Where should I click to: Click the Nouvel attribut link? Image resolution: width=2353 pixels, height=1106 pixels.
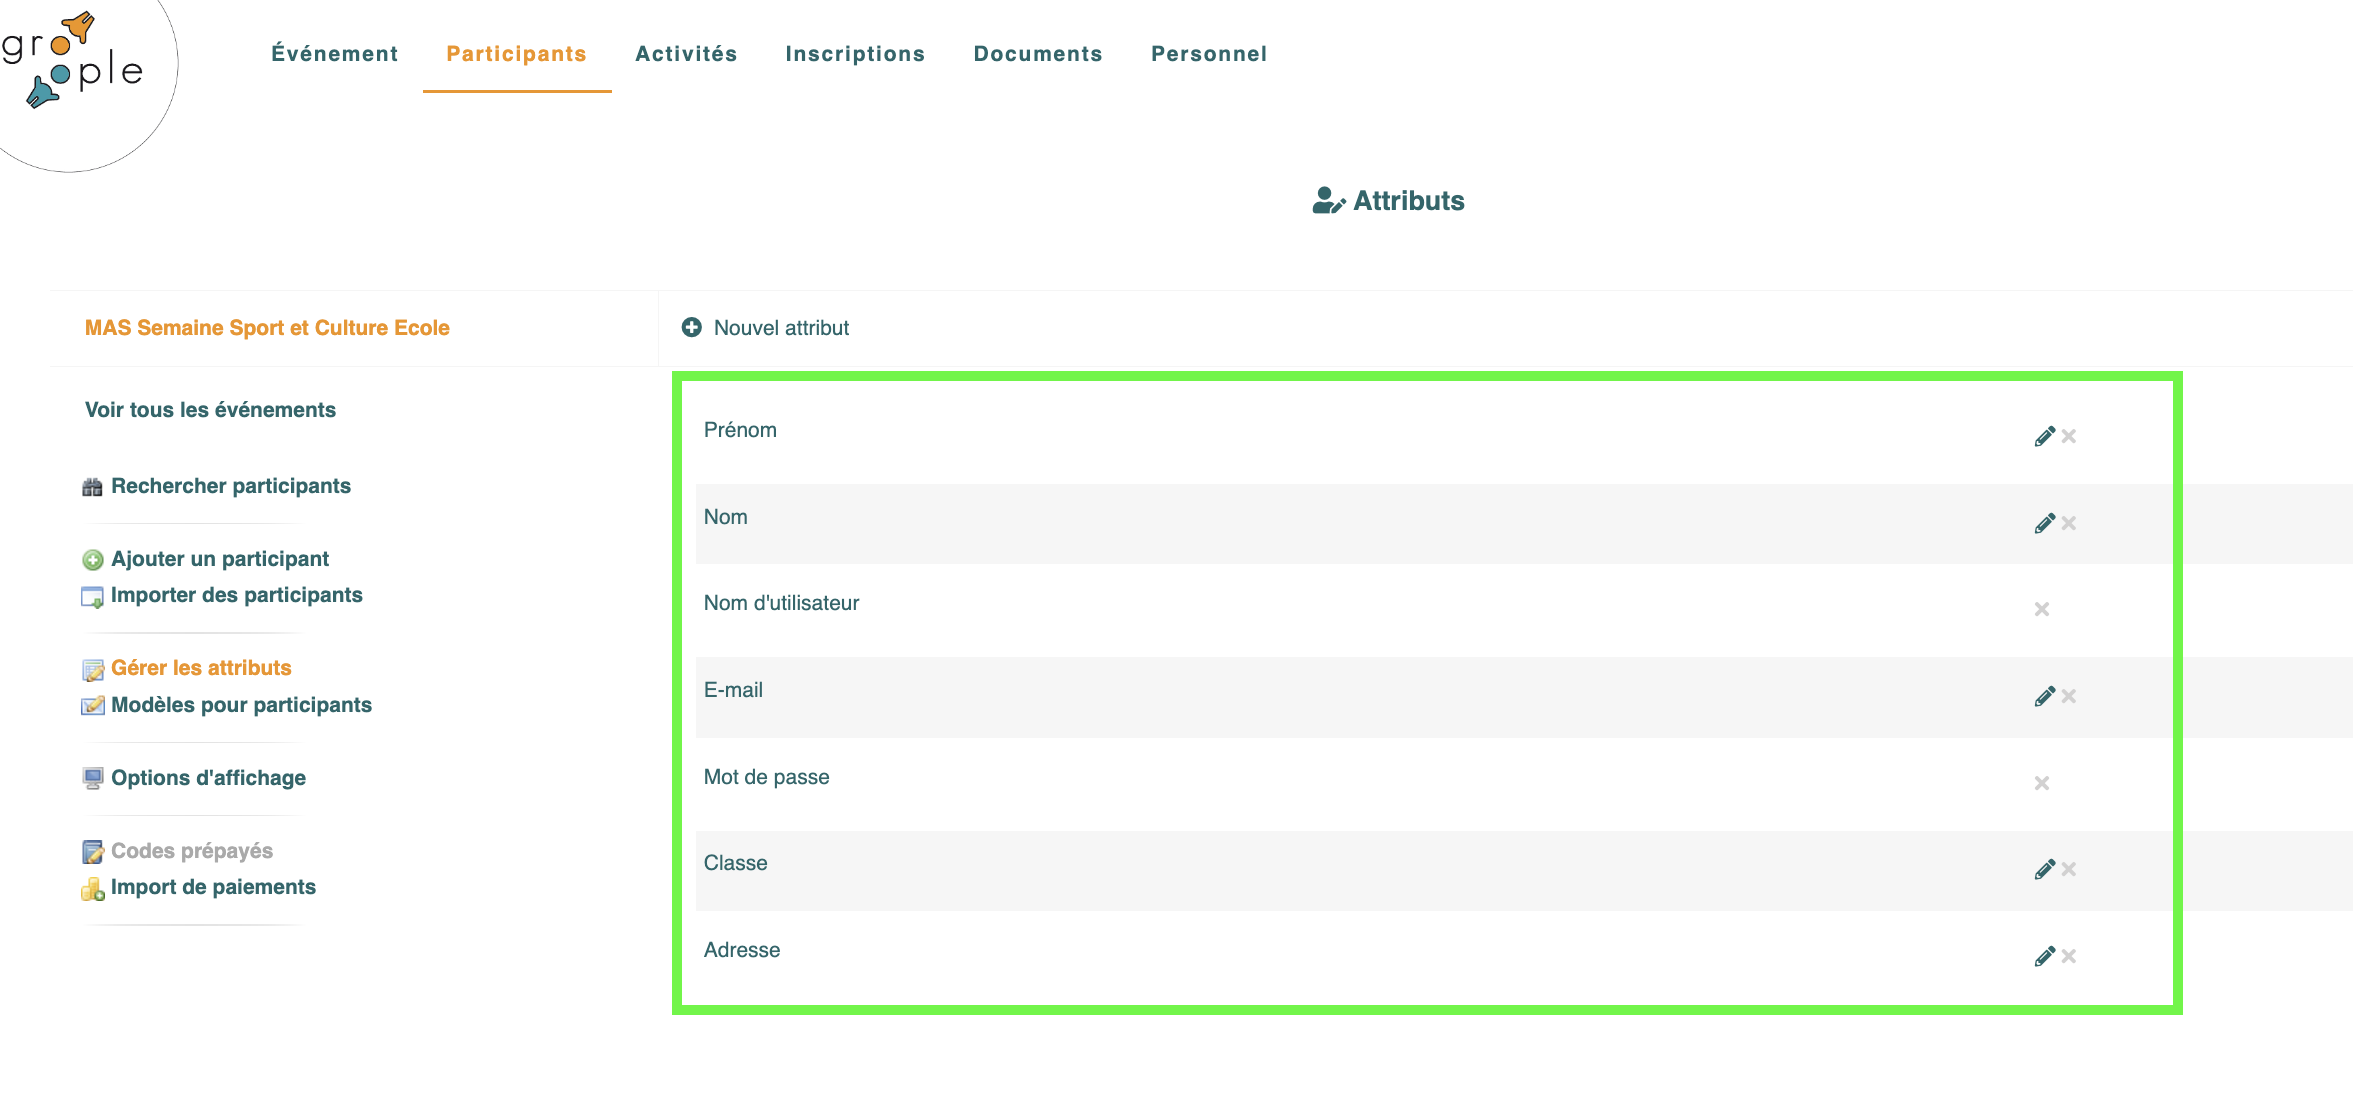(781, 328)
